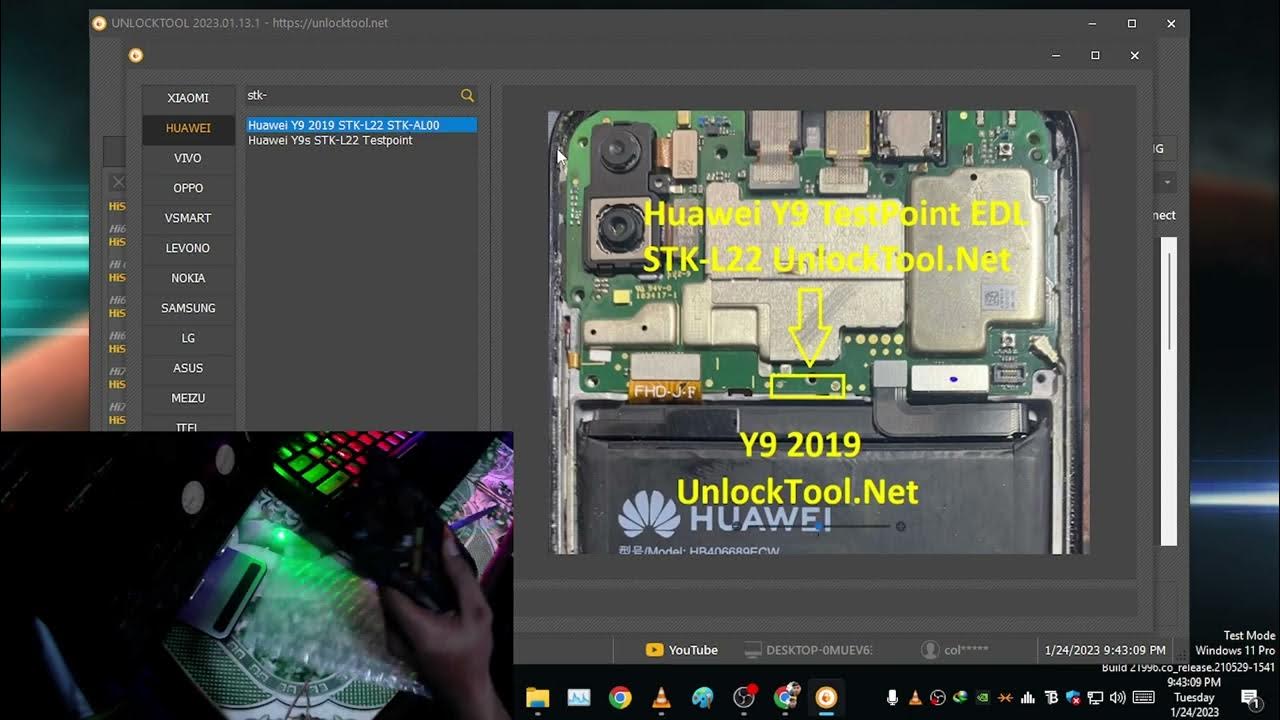1280x720 pixels.
Task: Maximize the brand selection dialog
Action: (1095, 56)
